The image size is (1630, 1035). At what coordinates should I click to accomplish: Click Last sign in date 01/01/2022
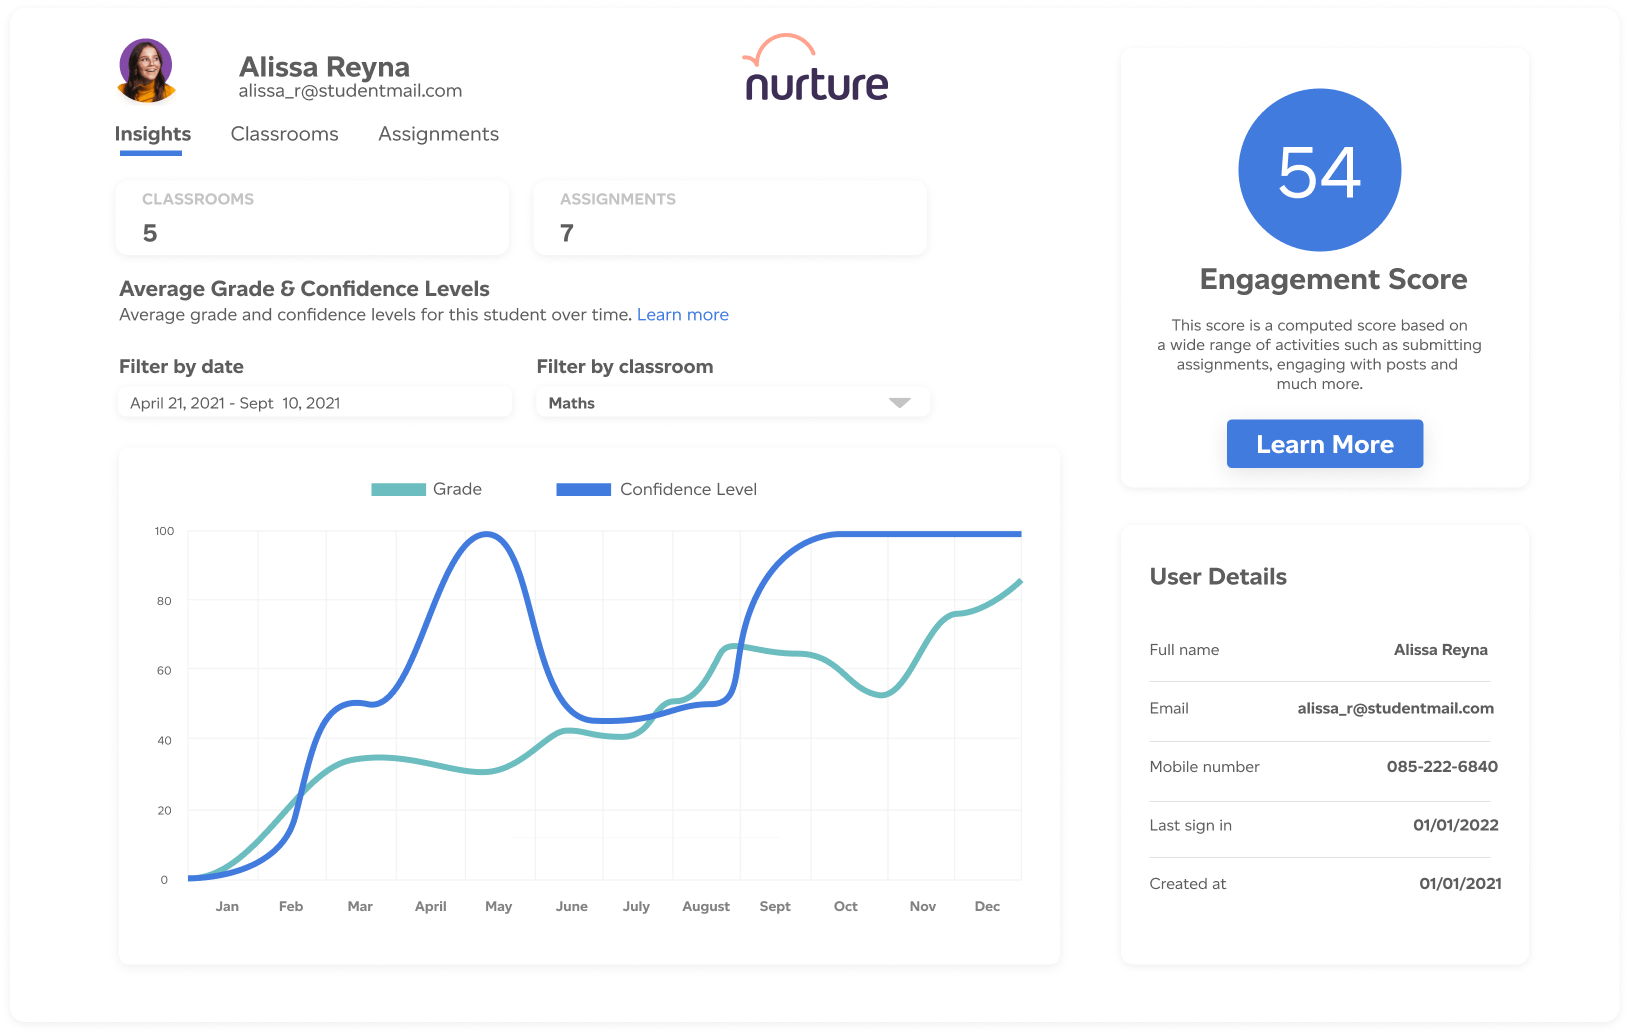click(x=1456, y=825)
